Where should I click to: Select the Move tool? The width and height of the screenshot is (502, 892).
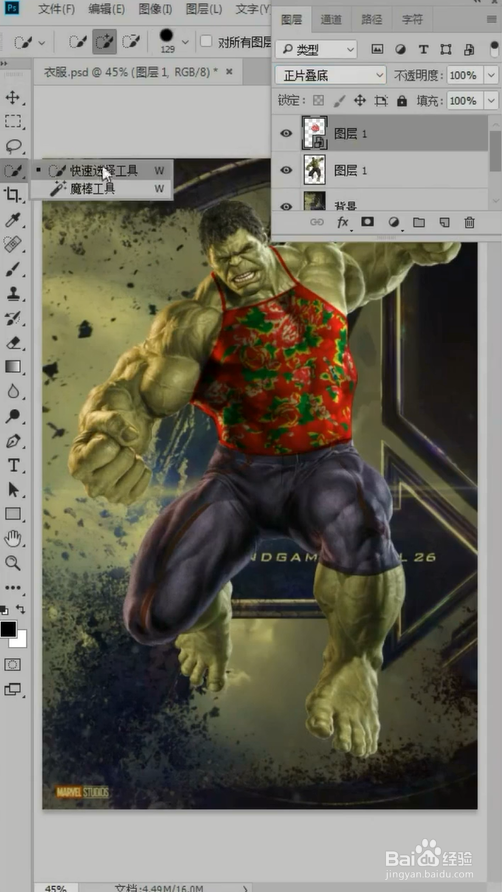pos(13,97)
